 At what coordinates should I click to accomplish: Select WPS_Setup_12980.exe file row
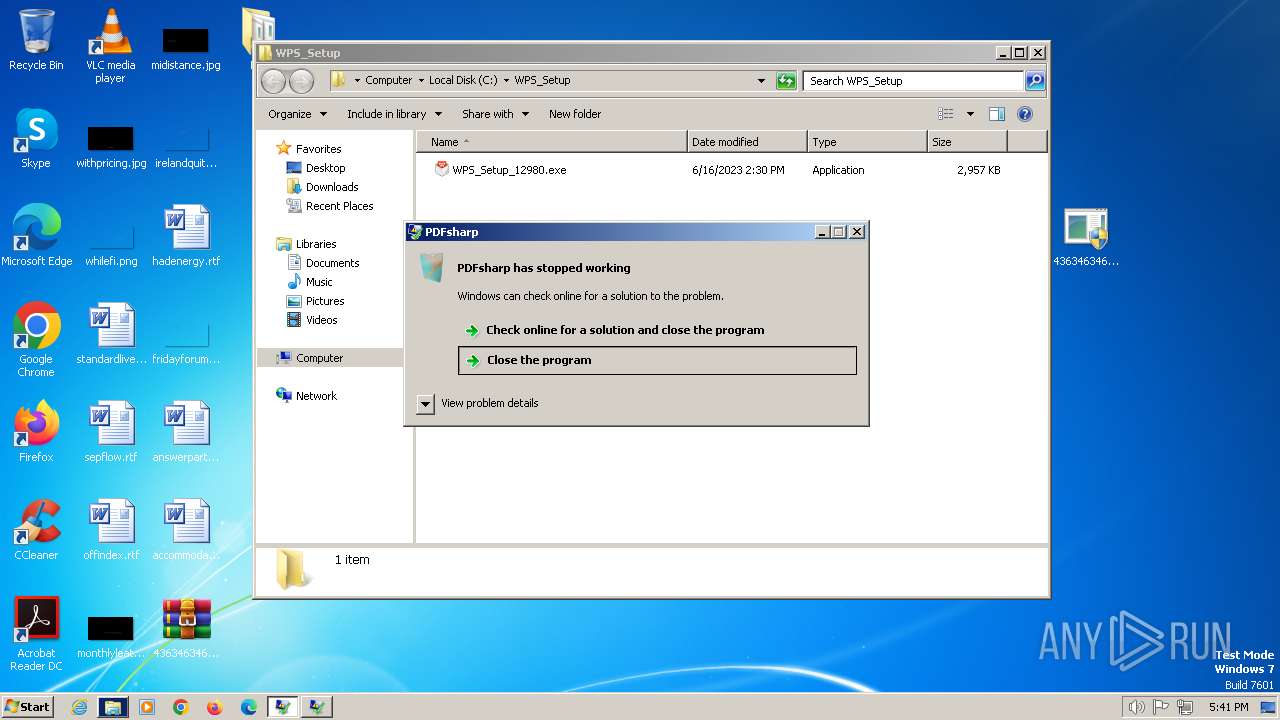(x=717, y=170)
